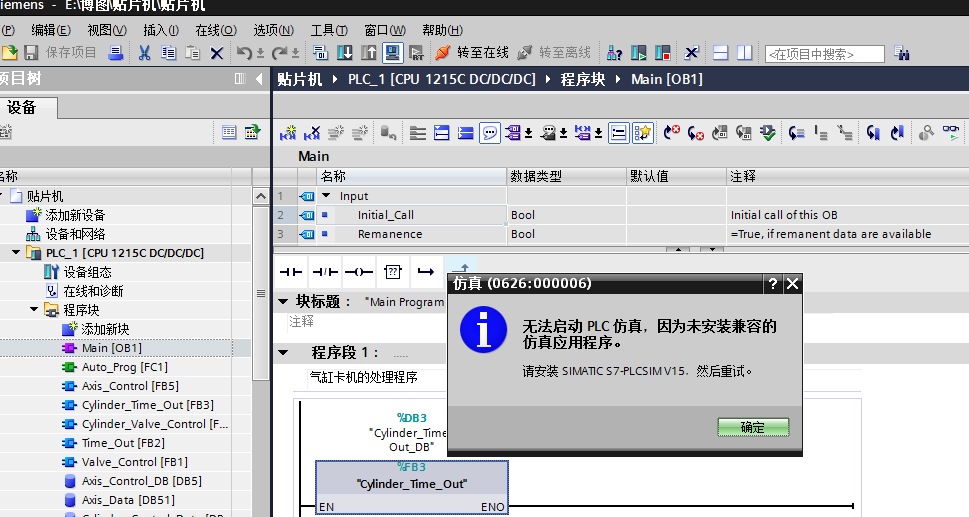Screen dimensions: 969x517
Task: Click the 确定 button in simulation dialog
Action: pos(752,427)
